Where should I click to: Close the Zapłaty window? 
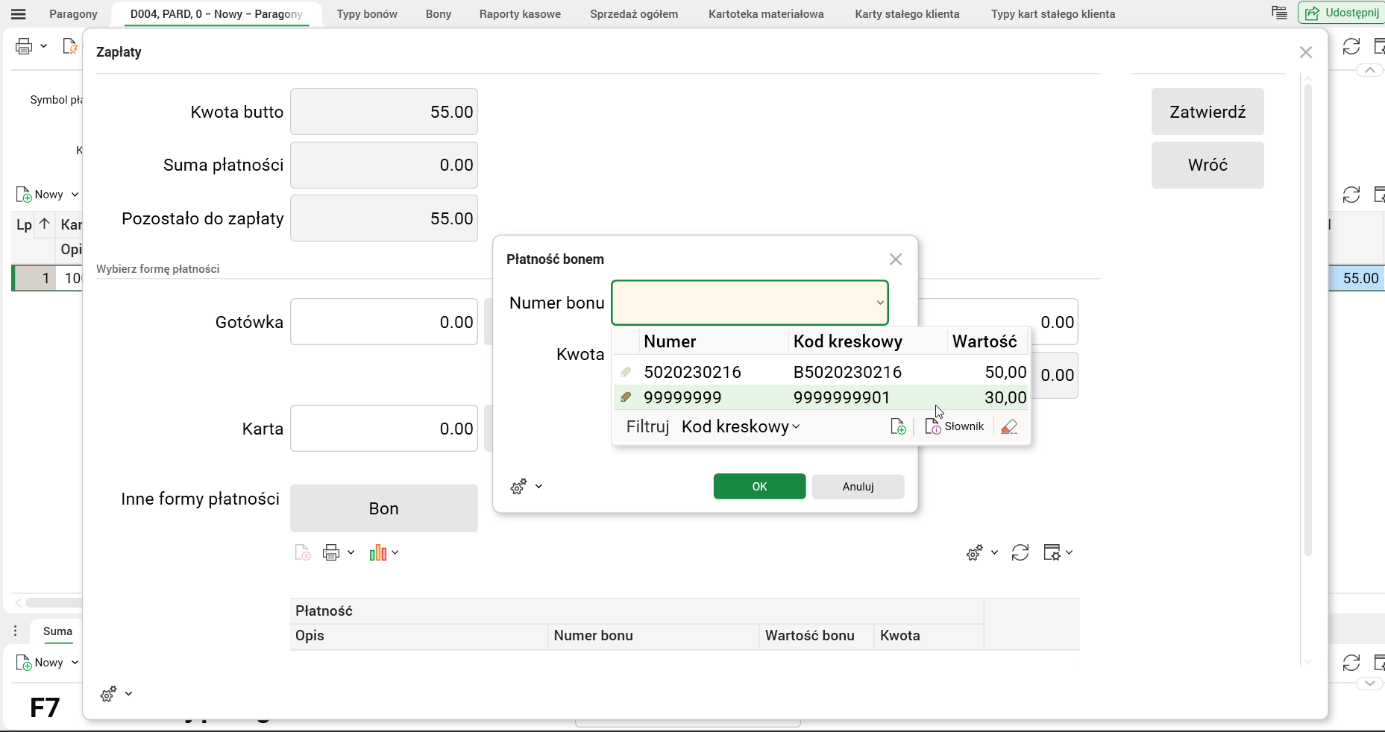[1306, 52]
